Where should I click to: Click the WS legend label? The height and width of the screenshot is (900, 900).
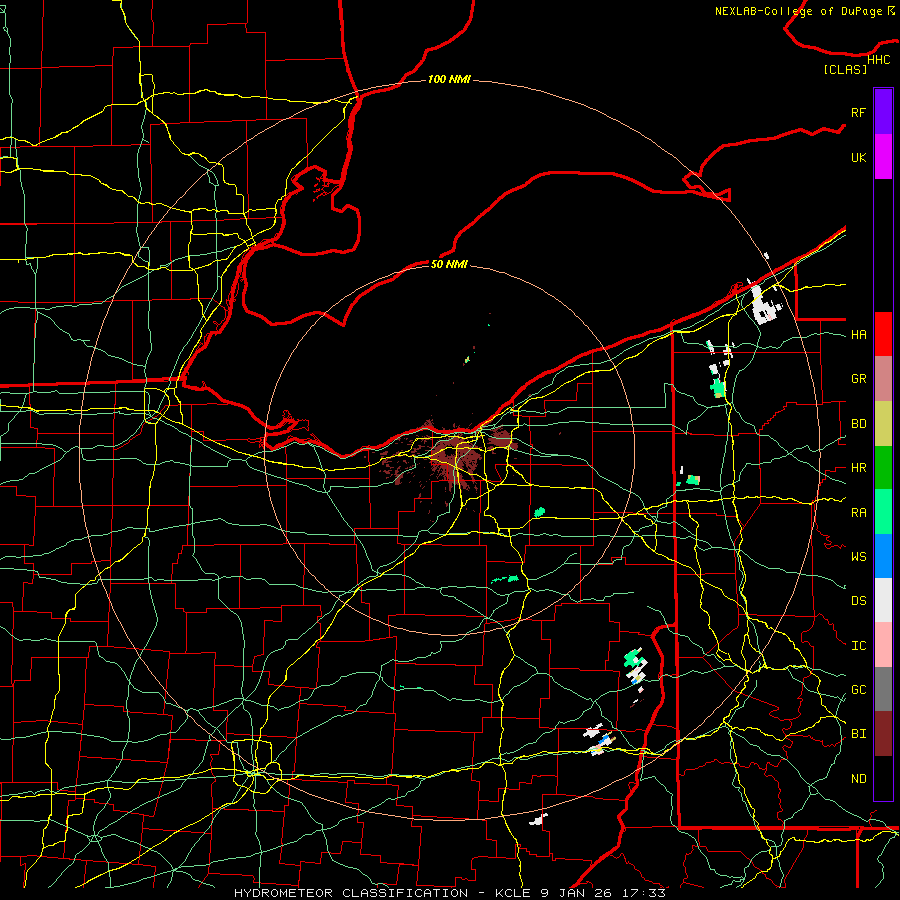tap(858, 556)
